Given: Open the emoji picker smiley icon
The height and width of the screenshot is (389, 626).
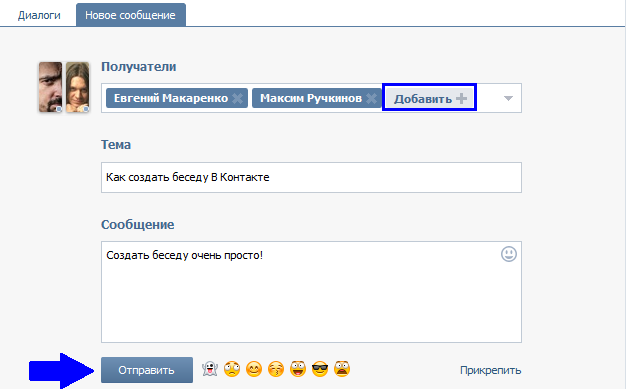Looking at the screenshot, I should coord(509,254).
